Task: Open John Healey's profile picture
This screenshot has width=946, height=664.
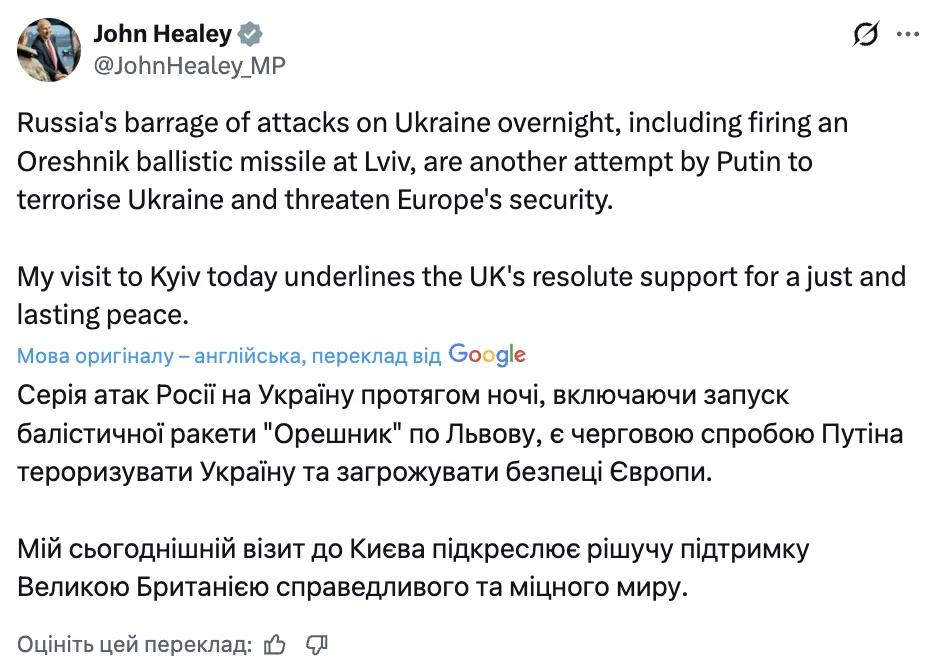Action: [x=49, y=49]
